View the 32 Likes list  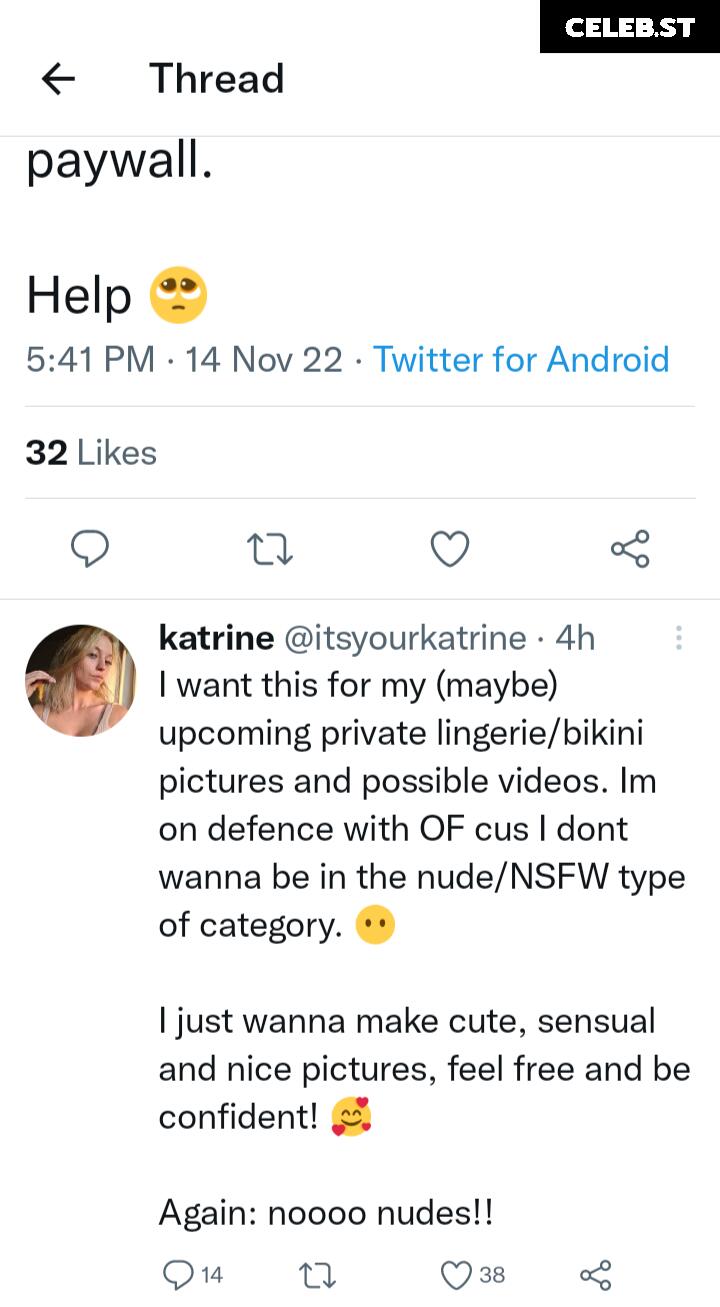click(91, 453)
